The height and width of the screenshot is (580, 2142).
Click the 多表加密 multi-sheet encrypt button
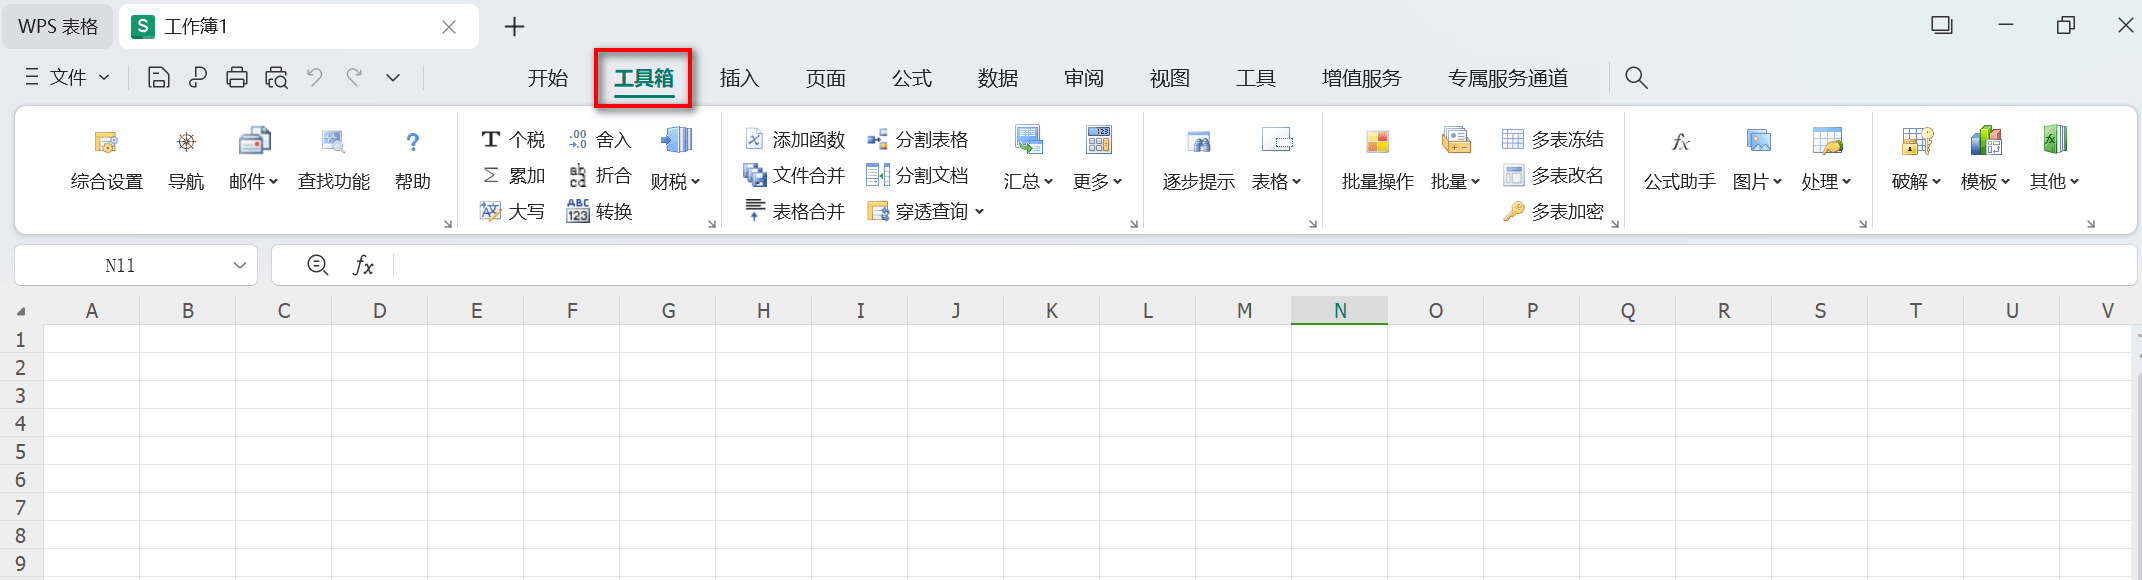tap(1554, 211)
